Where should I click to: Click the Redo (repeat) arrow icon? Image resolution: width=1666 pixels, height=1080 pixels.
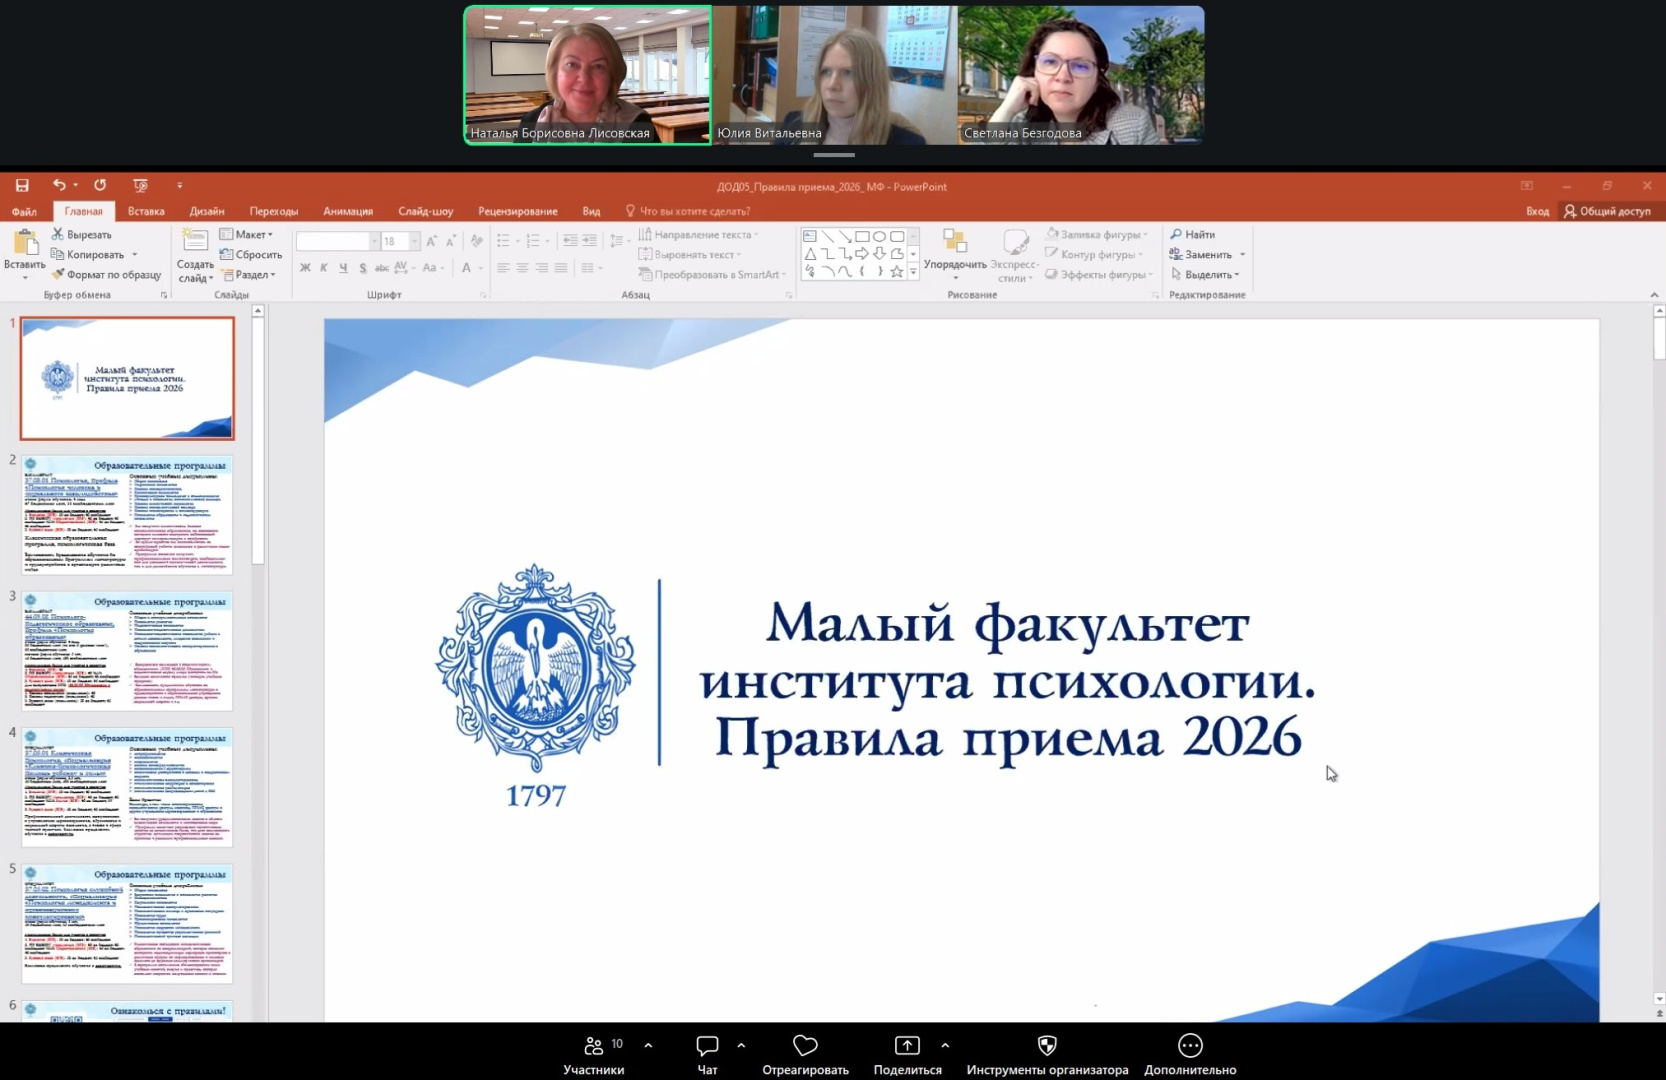click(x=100, y=185)
